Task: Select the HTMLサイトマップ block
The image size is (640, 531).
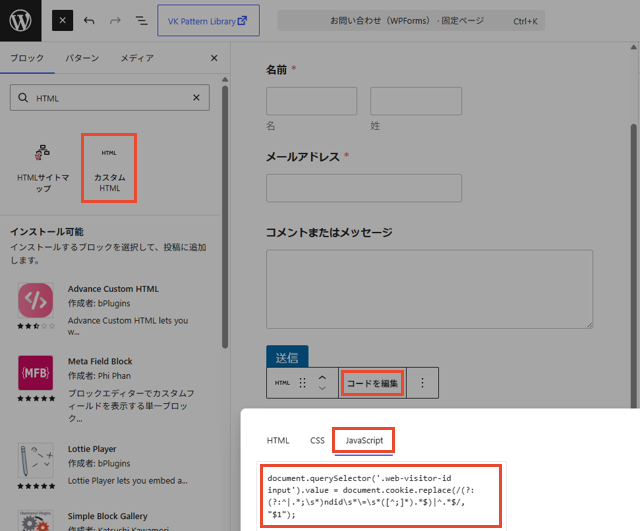Action: 43,168
